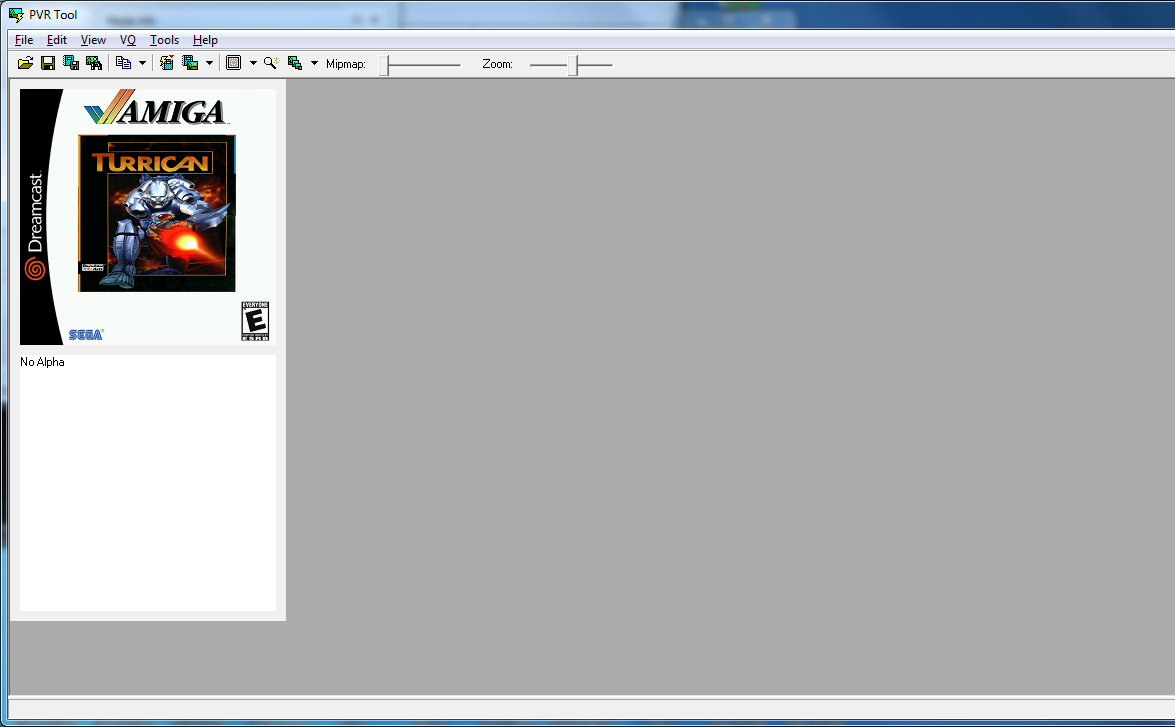This screenshot has height=727, width=1175.
Task: Click the "Mipmap:" toolbar label
Action: [x=346, y=64]
